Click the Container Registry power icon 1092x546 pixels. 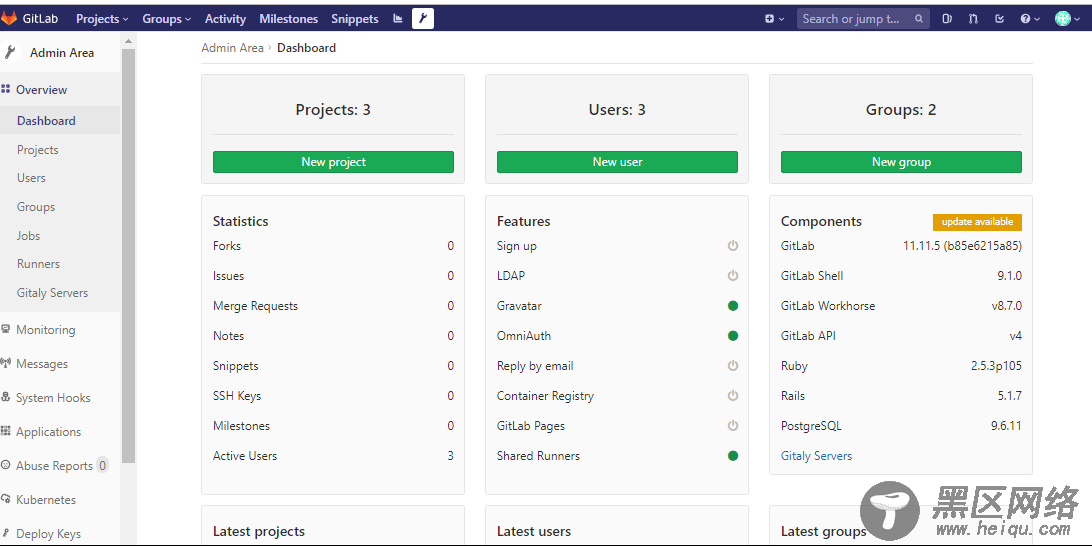click(733, 396)
